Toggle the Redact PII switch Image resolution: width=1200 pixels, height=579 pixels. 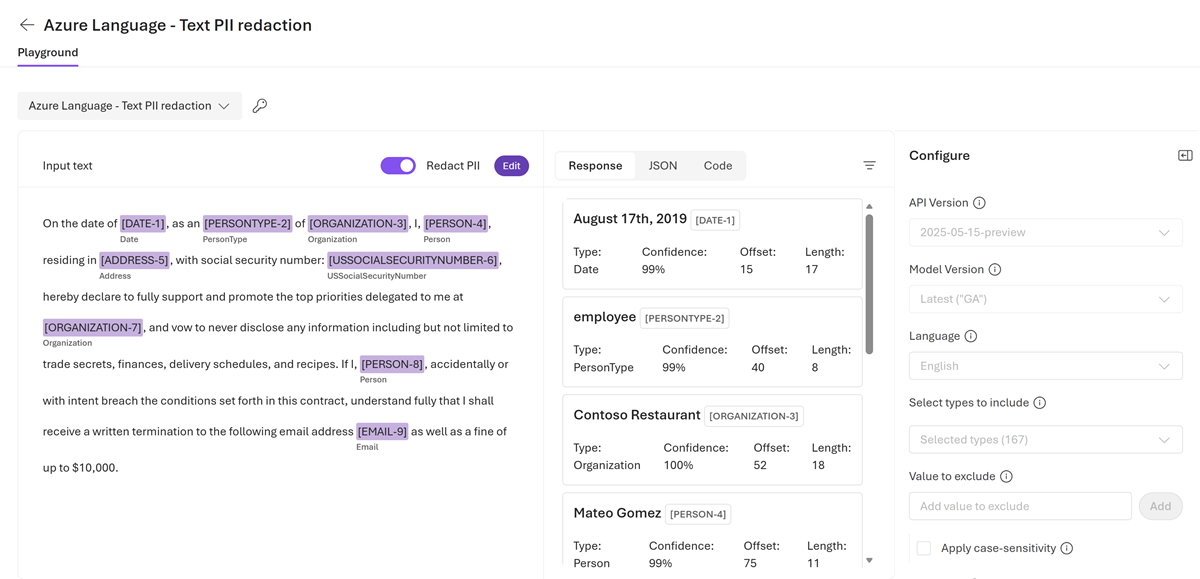coord(398,166)
